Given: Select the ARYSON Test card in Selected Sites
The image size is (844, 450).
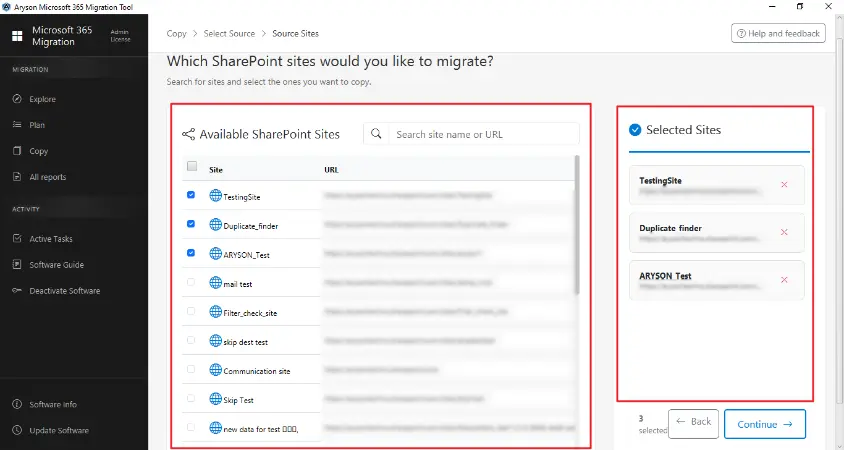Looking at the screenshot, I should 717,280.
